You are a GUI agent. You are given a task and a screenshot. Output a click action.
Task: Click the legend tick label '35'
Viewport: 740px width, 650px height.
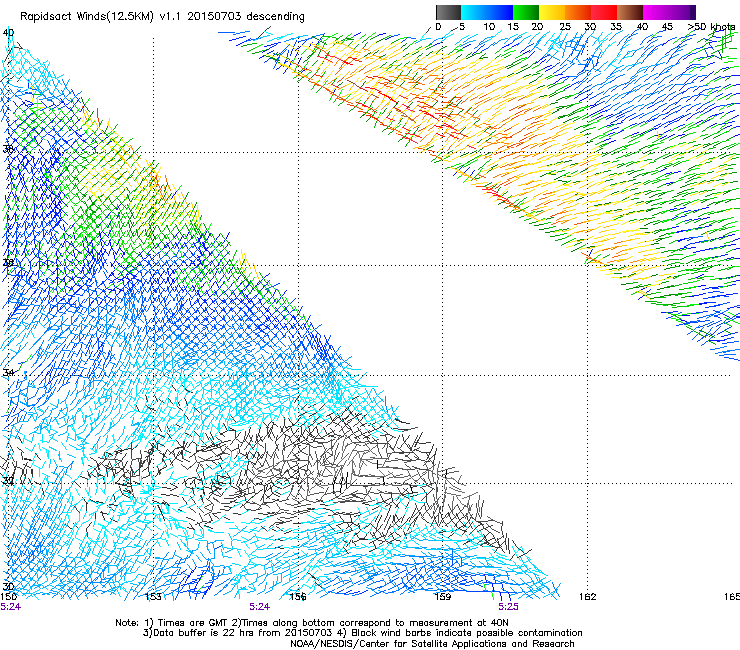point(616,27)
